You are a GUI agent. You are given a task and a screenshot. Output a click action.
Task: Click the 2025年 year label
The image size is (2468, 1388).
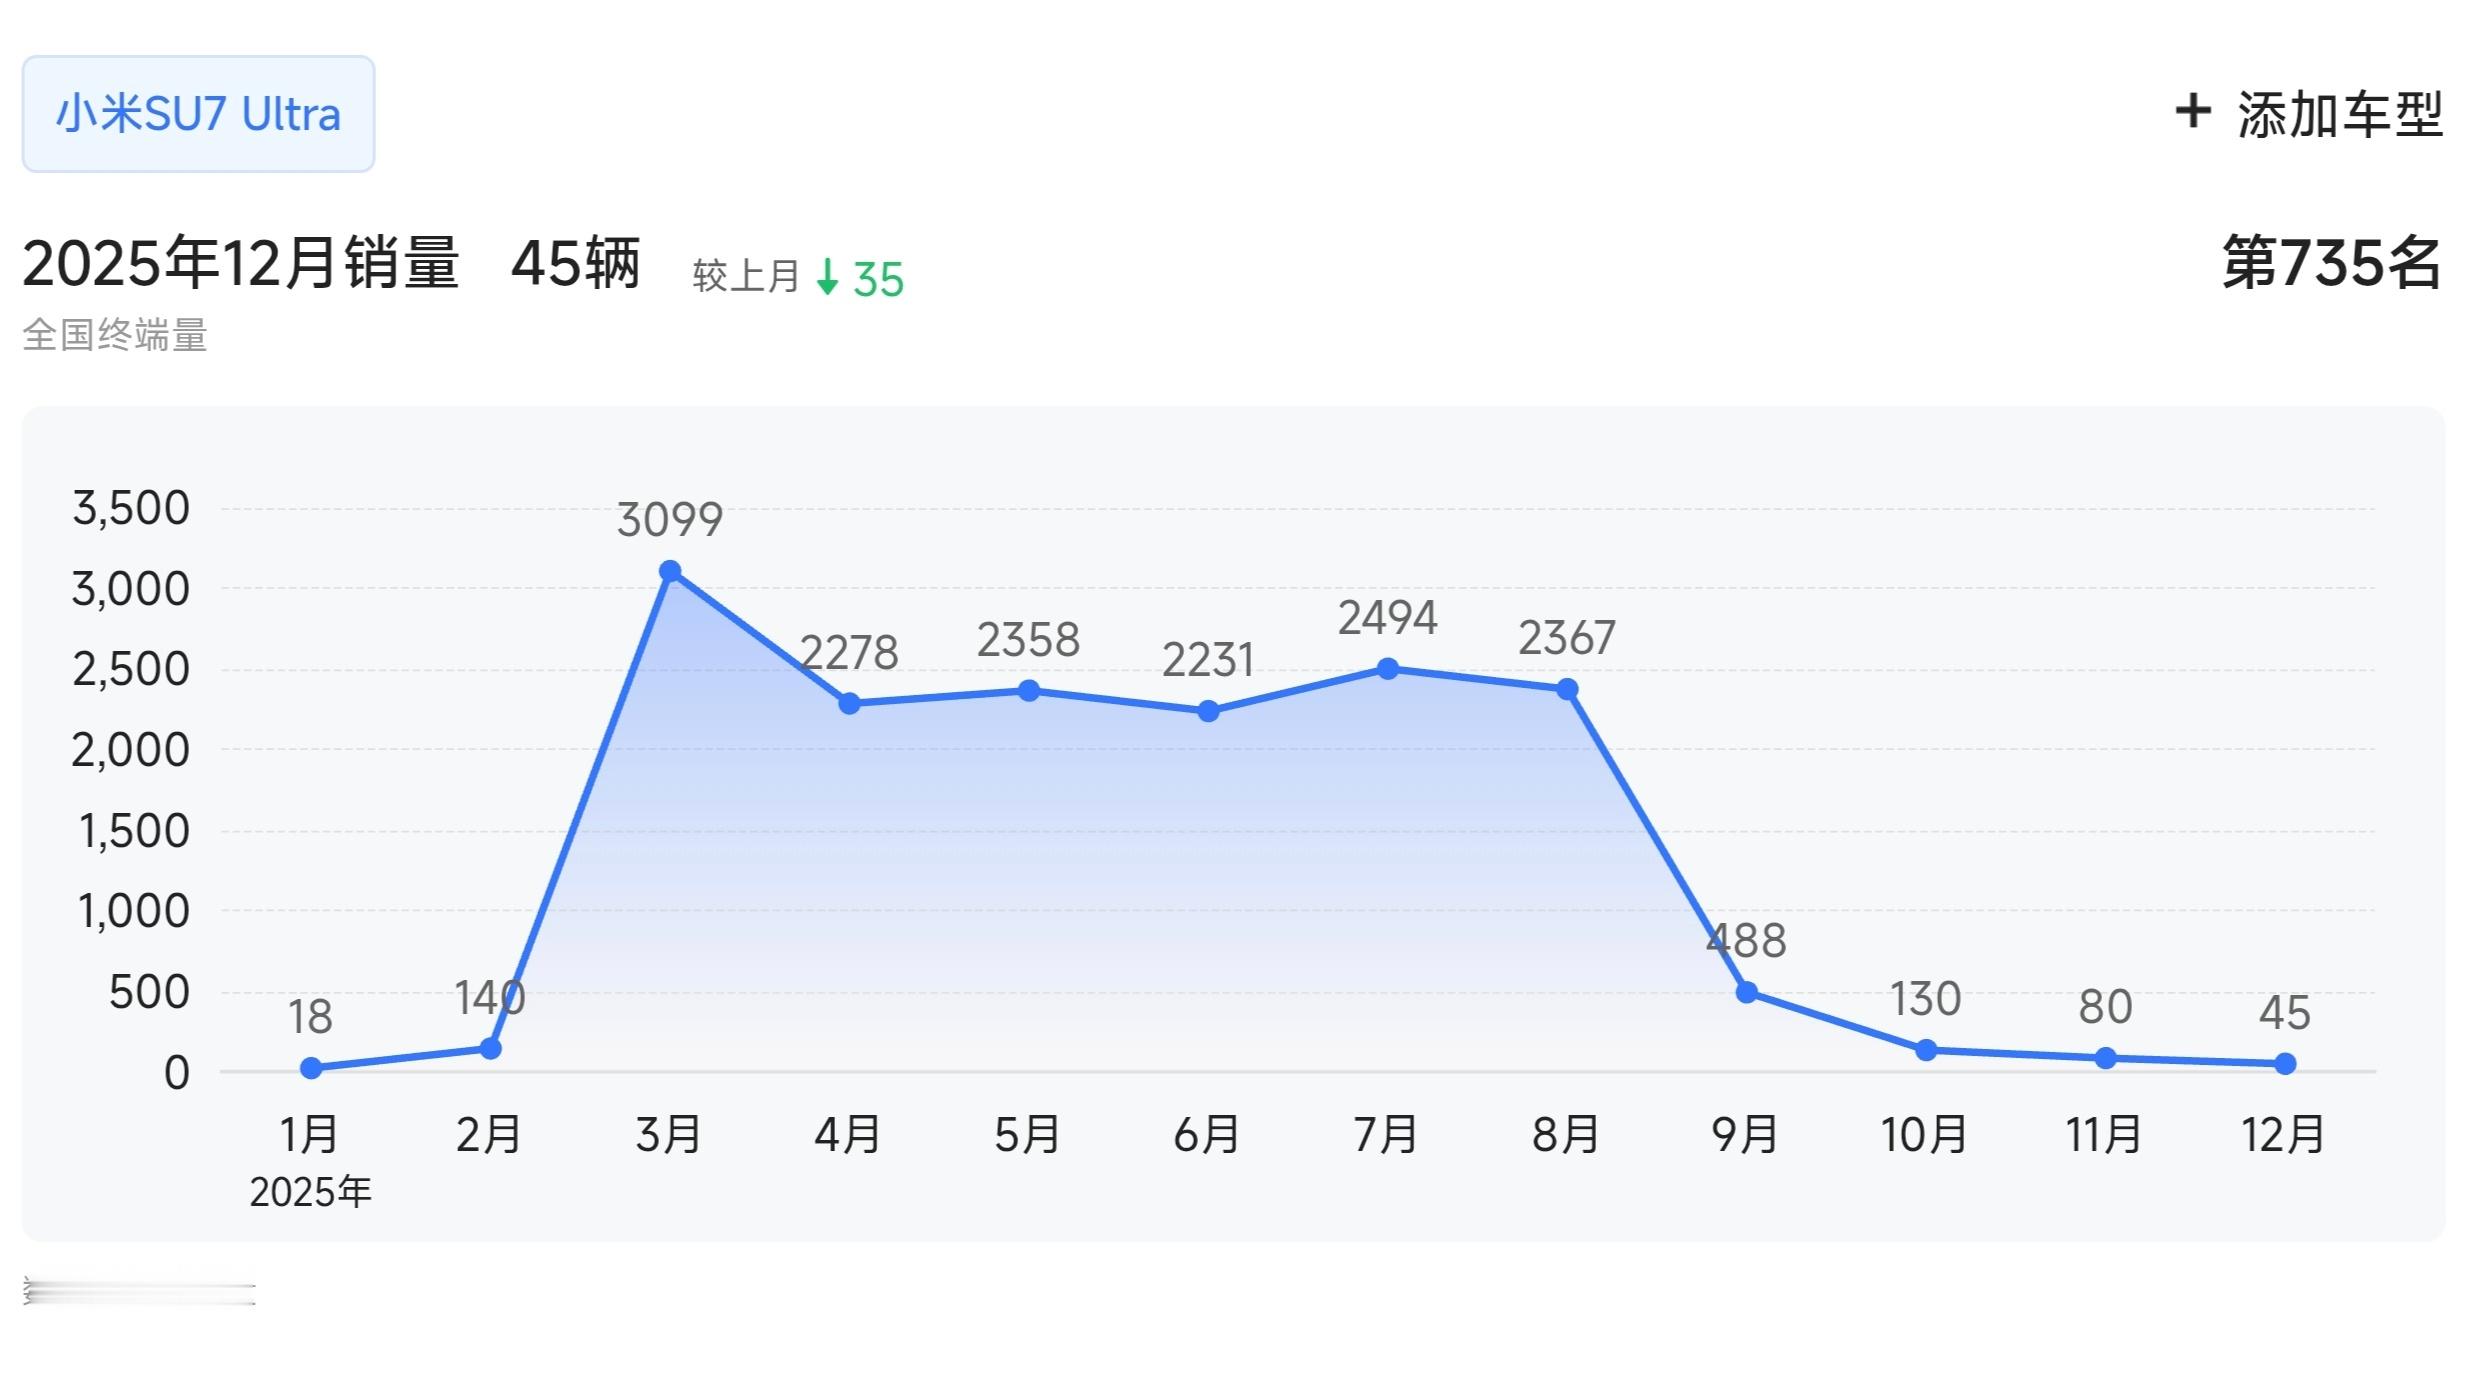310,1190
